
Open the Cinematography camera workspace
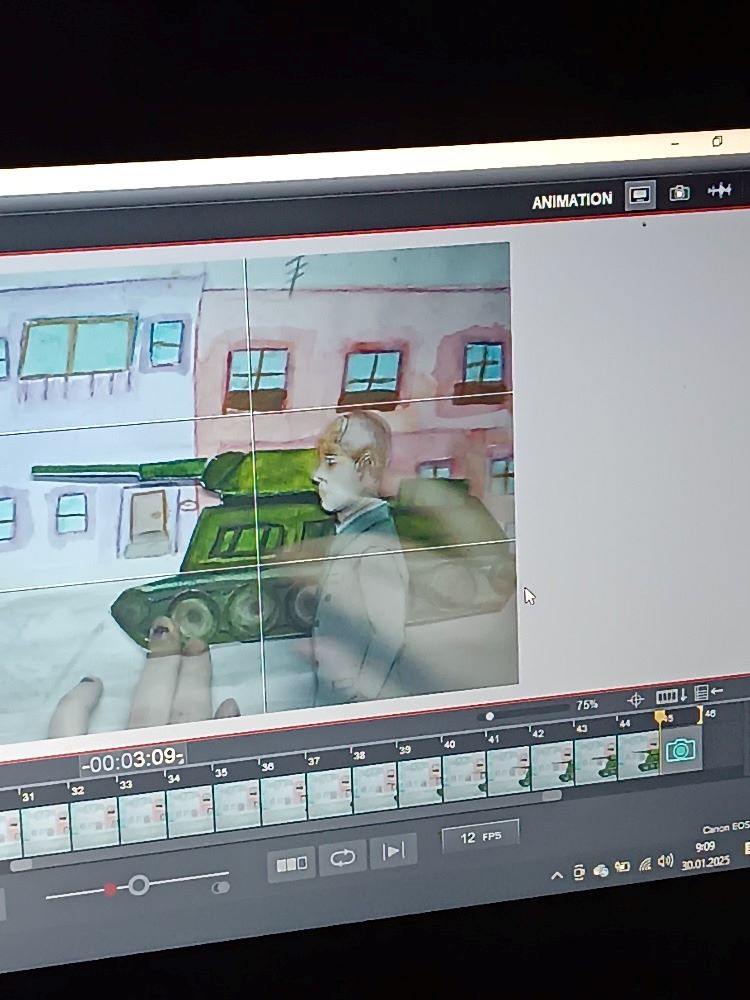679,192
